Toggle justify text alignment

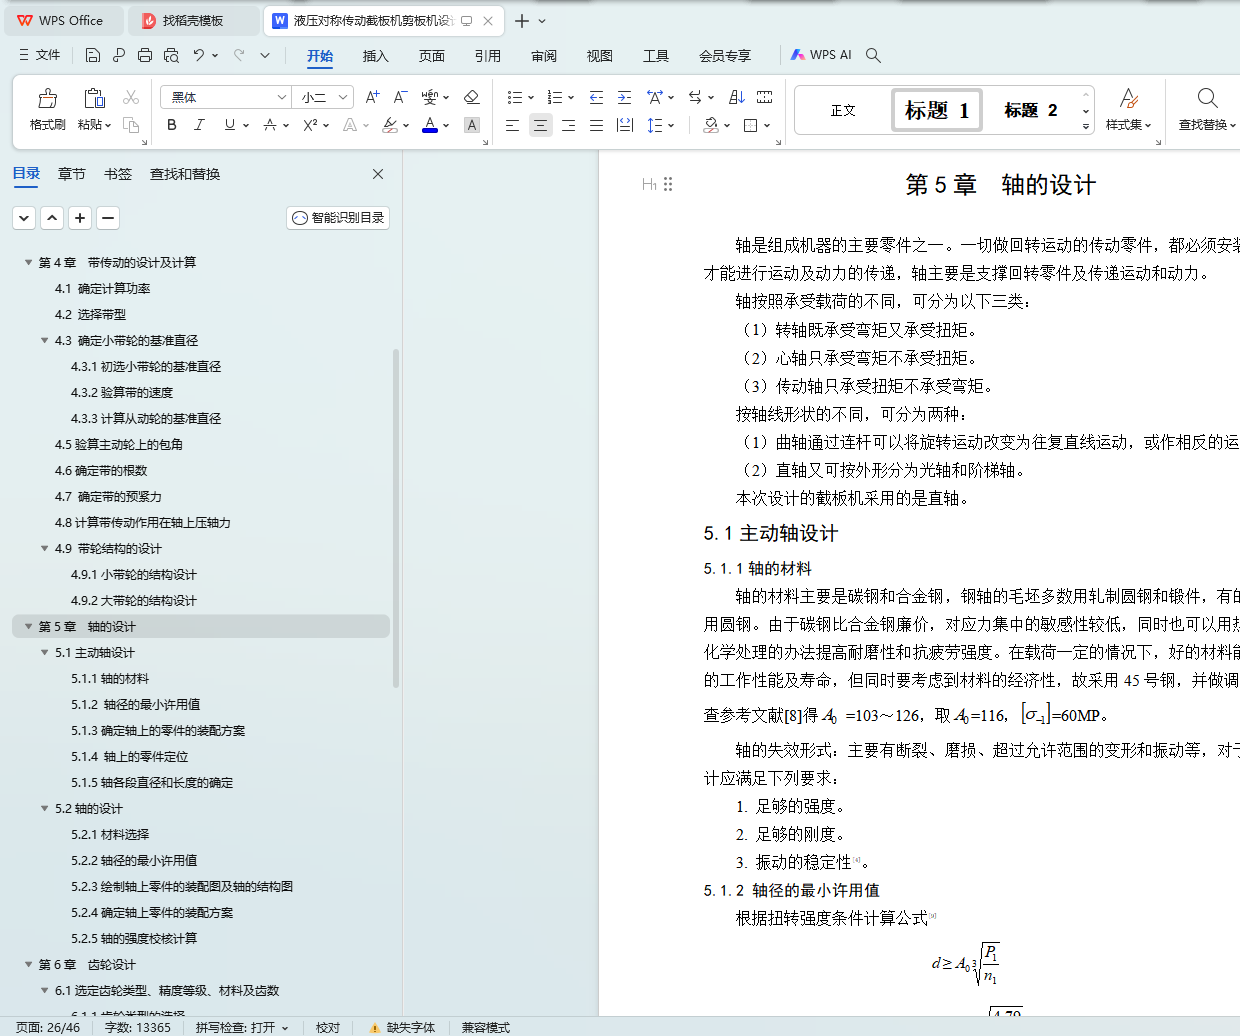[596, 125]
